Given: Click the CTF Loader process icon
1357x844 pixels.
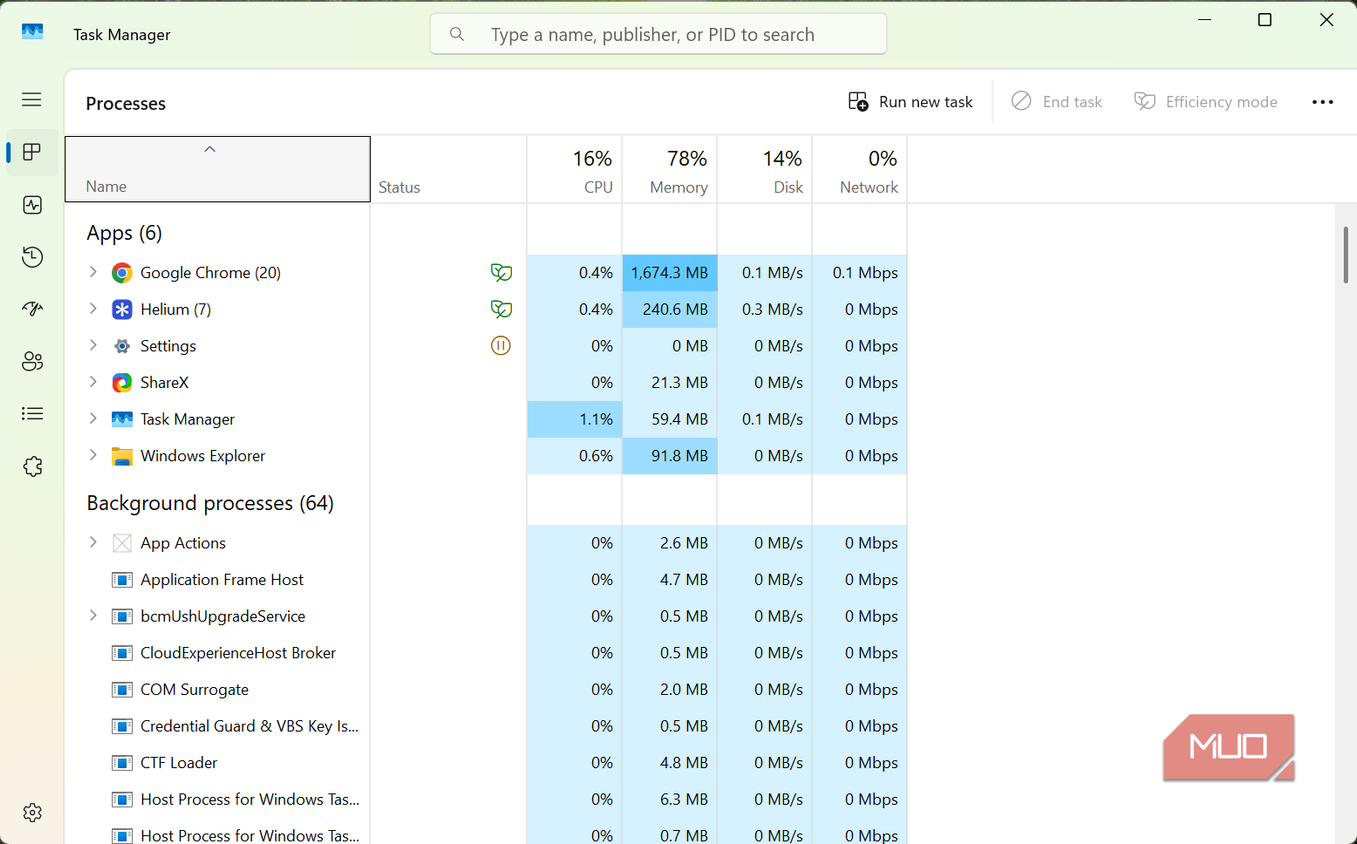Looking at the screenshot, I should [x=122, y=763].
